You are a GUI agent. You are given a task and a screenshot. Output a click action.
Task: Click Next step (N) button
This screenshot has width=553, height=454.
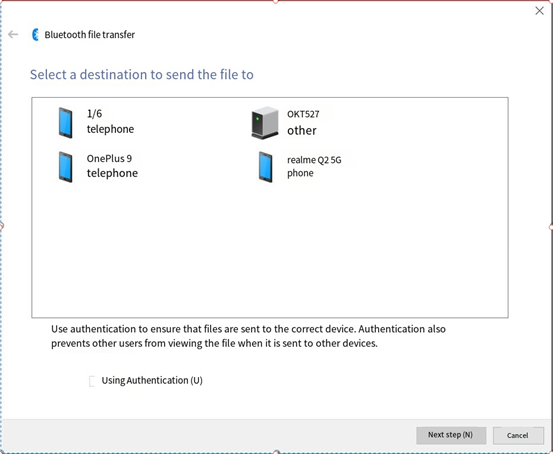tap(451, 435)
